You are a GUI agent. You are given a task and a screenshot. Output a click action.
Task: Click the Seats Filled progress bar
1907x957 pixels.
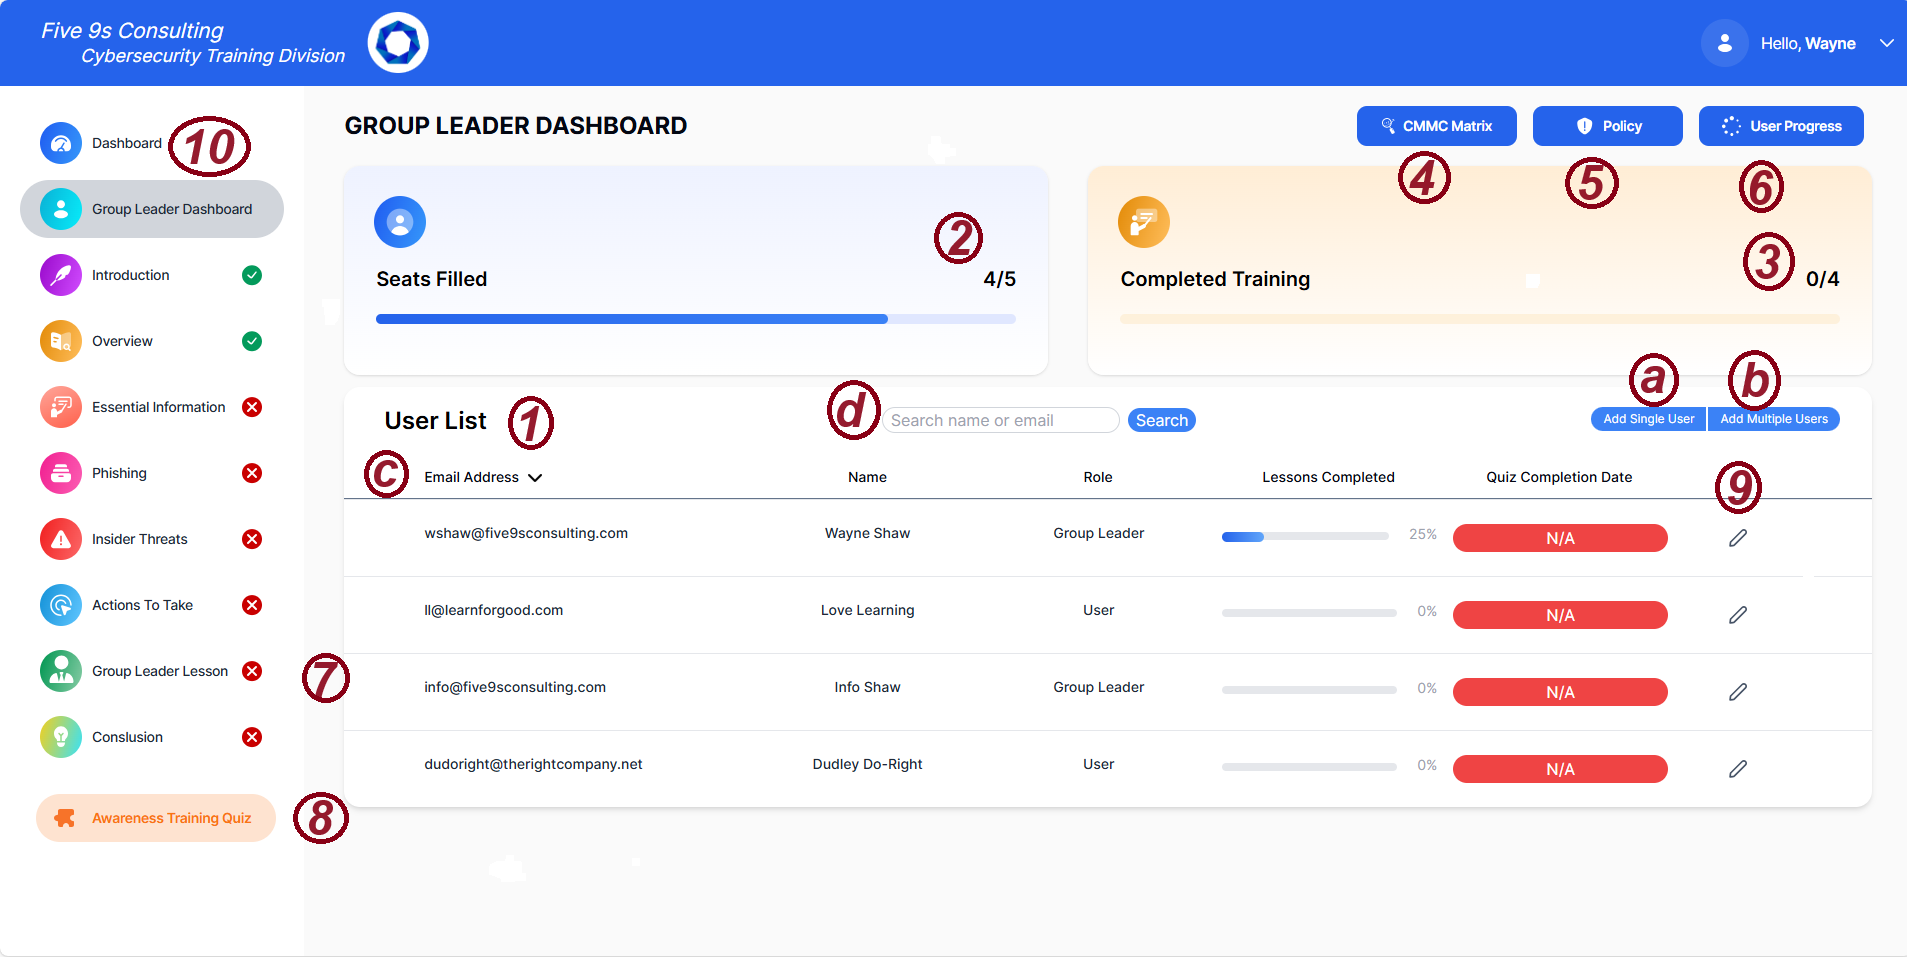[696, 319]
